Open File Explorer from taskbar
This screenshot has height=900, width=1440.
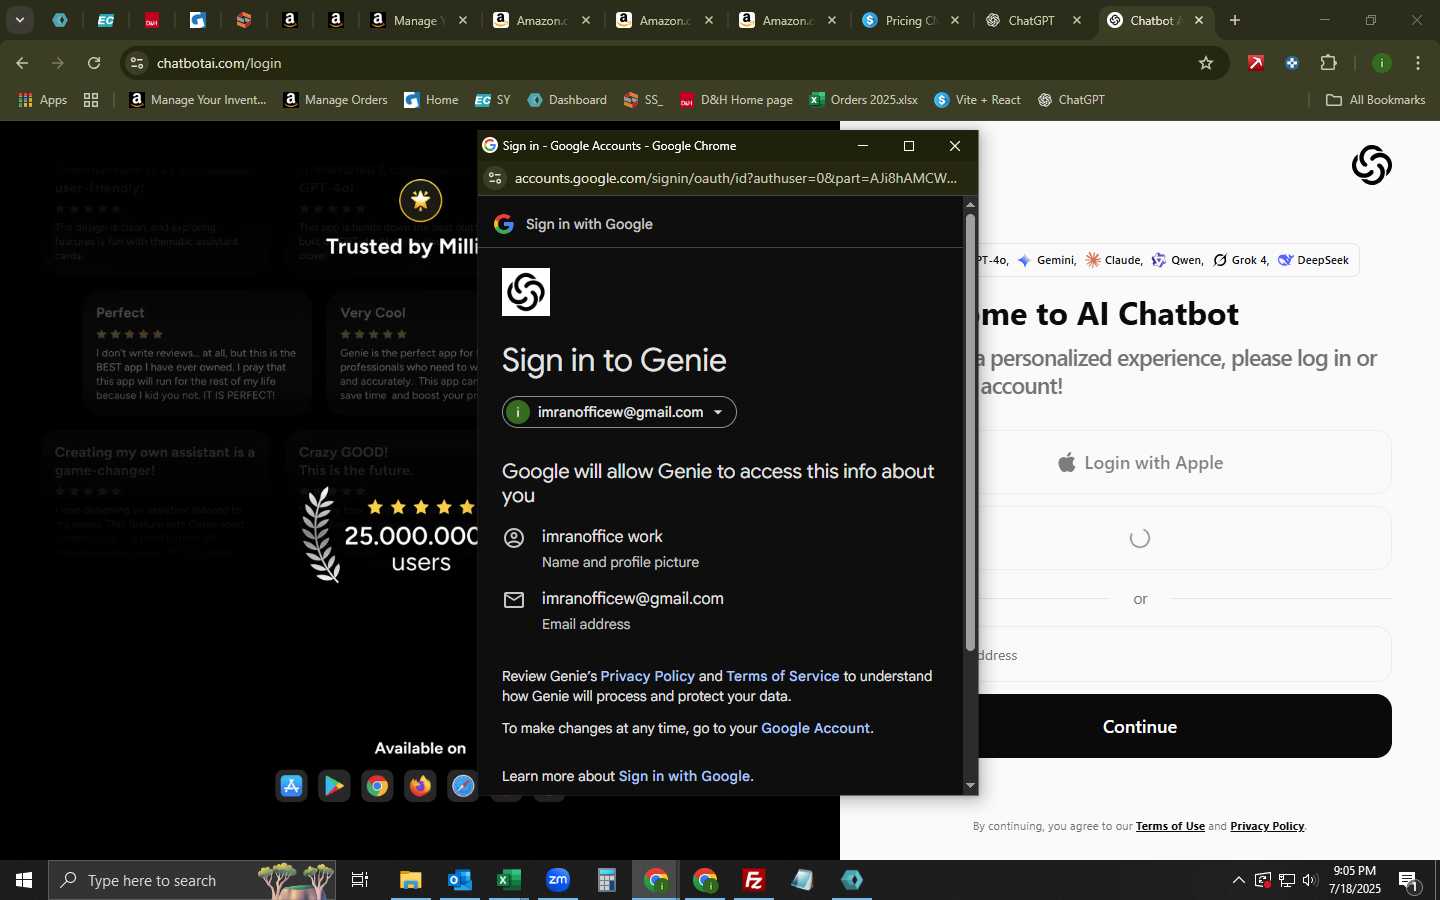[411, 880]
